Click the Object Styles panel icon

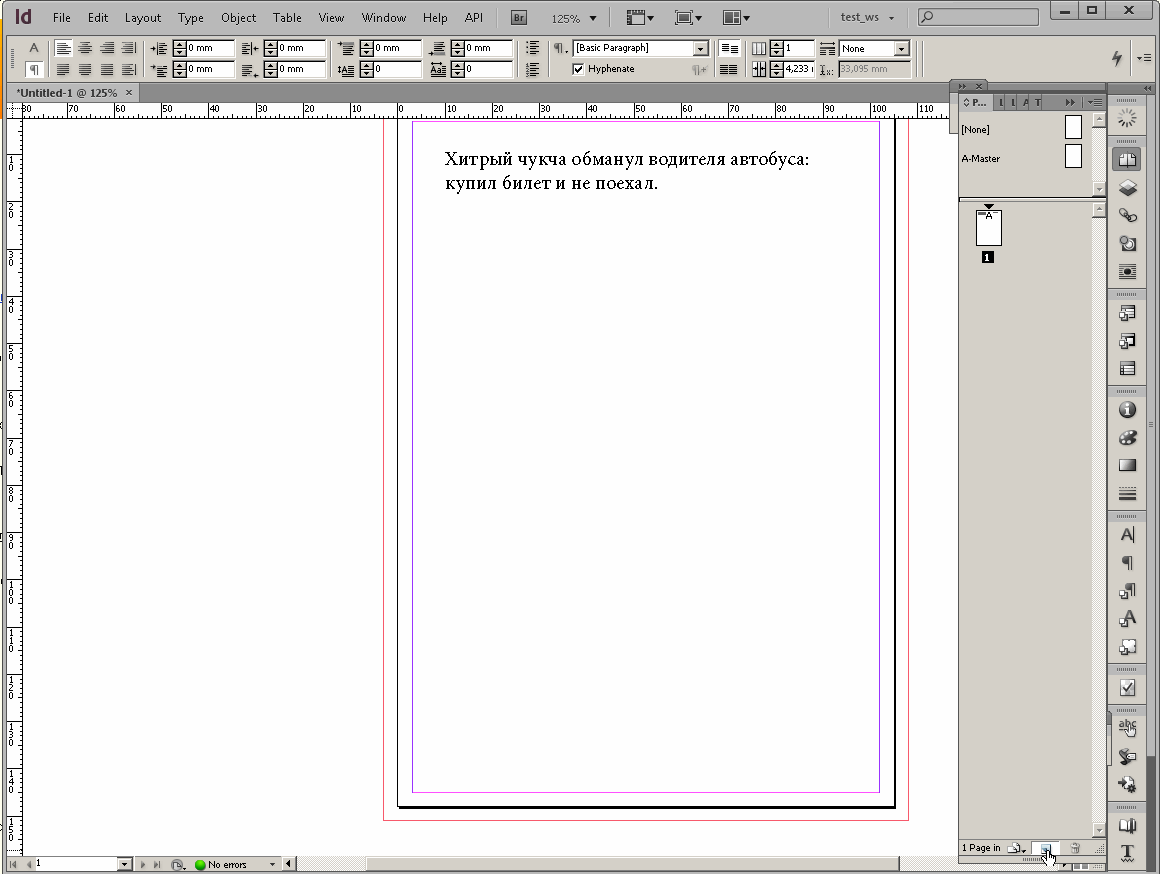click(1127, 647)
